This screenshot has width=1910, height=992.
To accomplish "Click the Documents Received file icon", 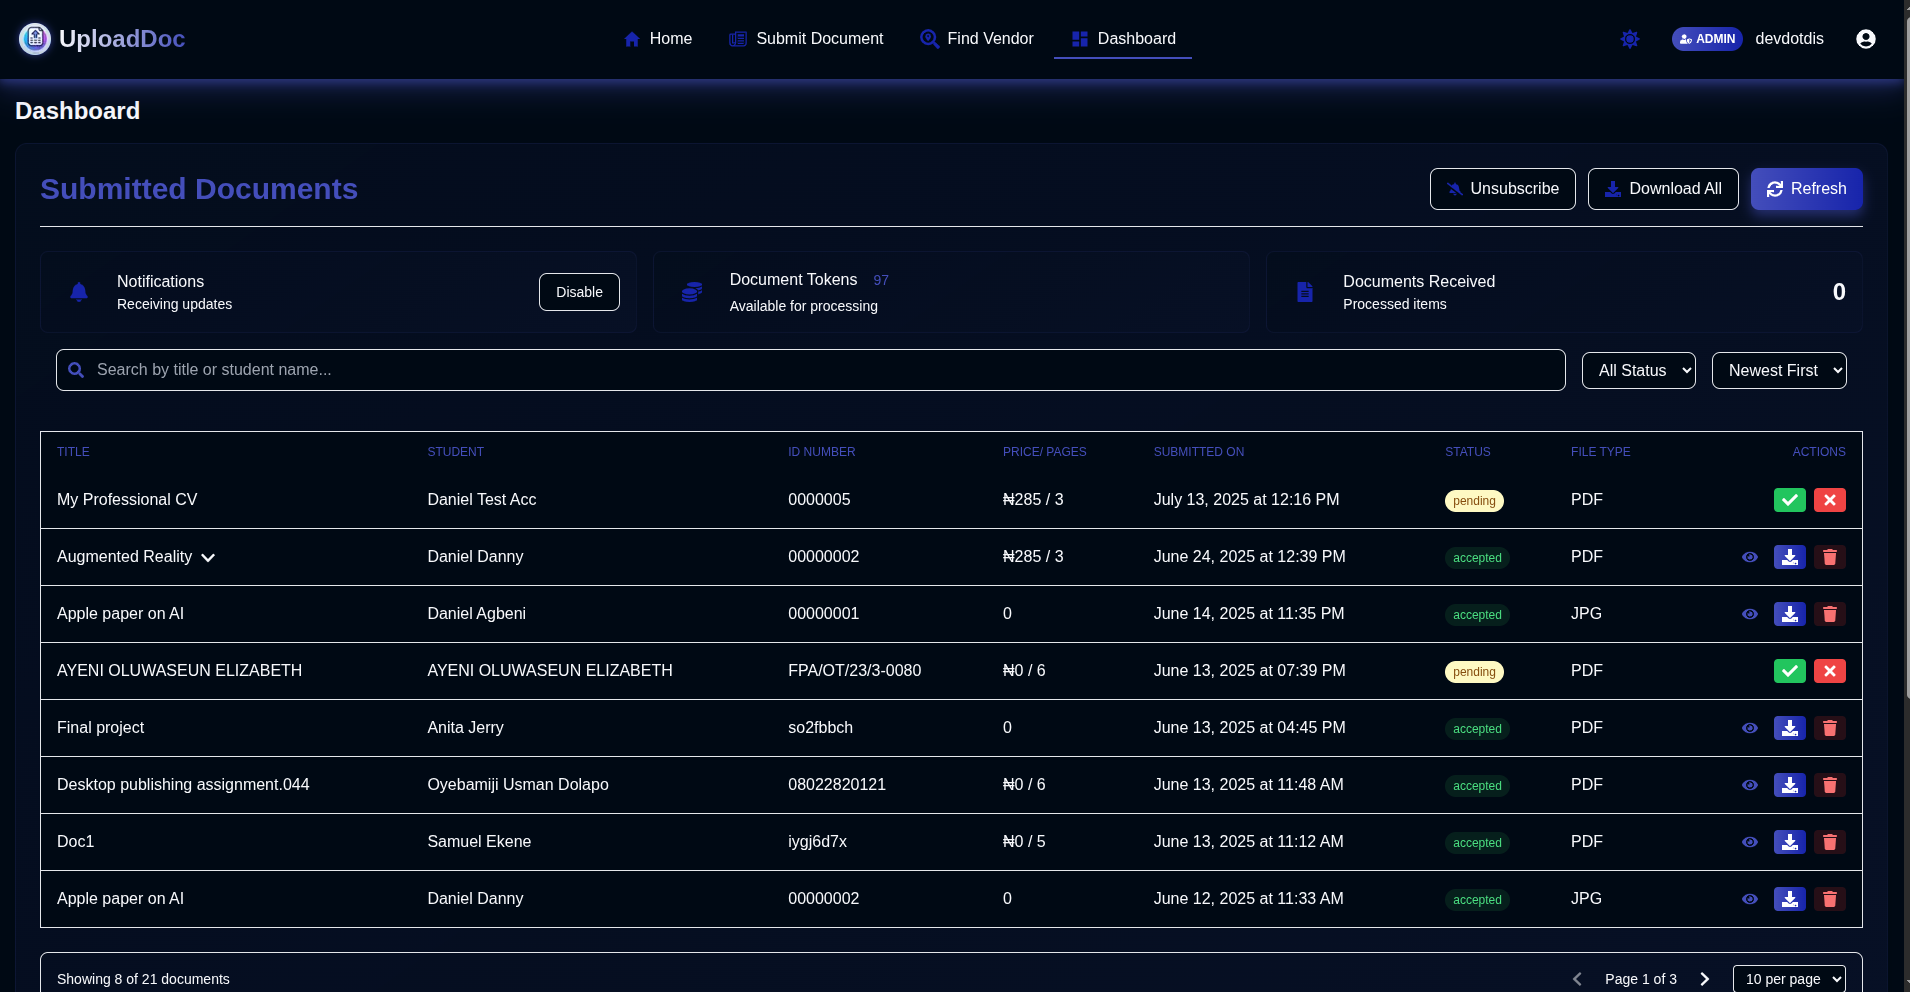I will pyautogui.click(x=1305, y=292).
